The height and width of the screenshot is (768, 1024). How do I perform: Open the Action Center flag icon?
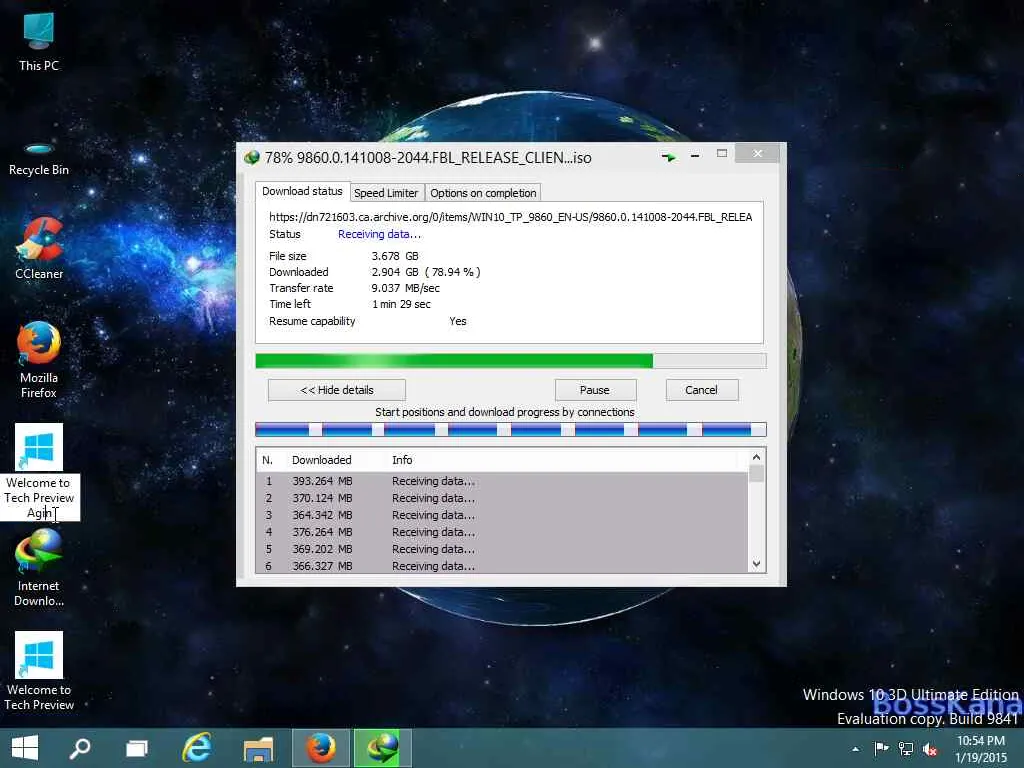[882, 748]
